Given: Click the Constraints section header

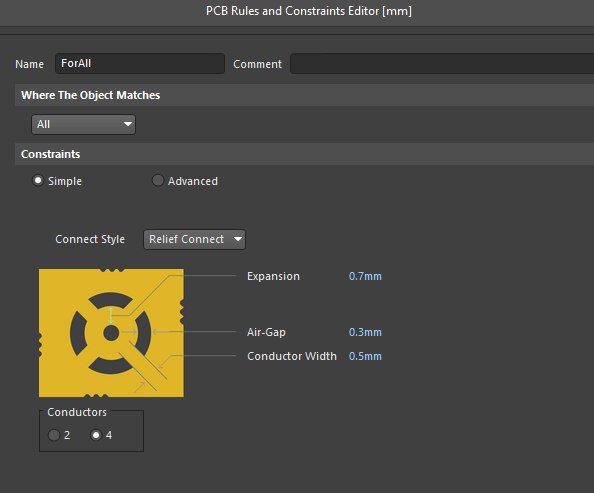Looking at the screenshot, I should pos(51,154).
